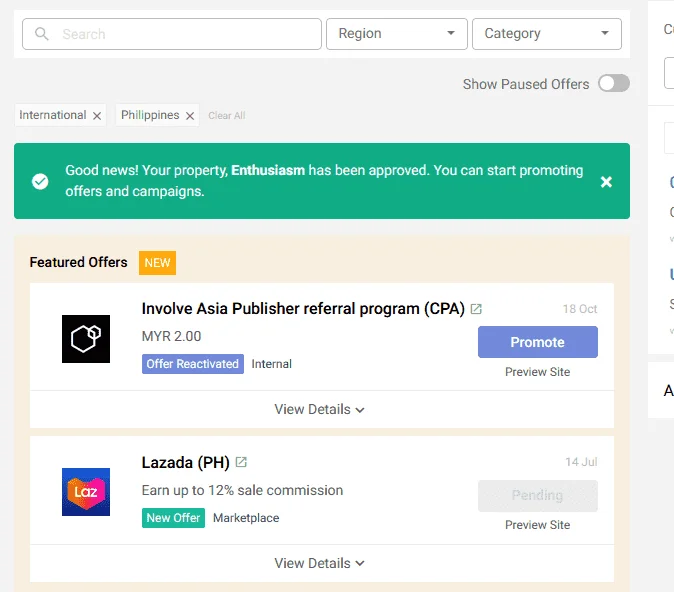This screenshot has height=592, width=674.
Task: Click Clear All filters link
Action: pos(227,116)
